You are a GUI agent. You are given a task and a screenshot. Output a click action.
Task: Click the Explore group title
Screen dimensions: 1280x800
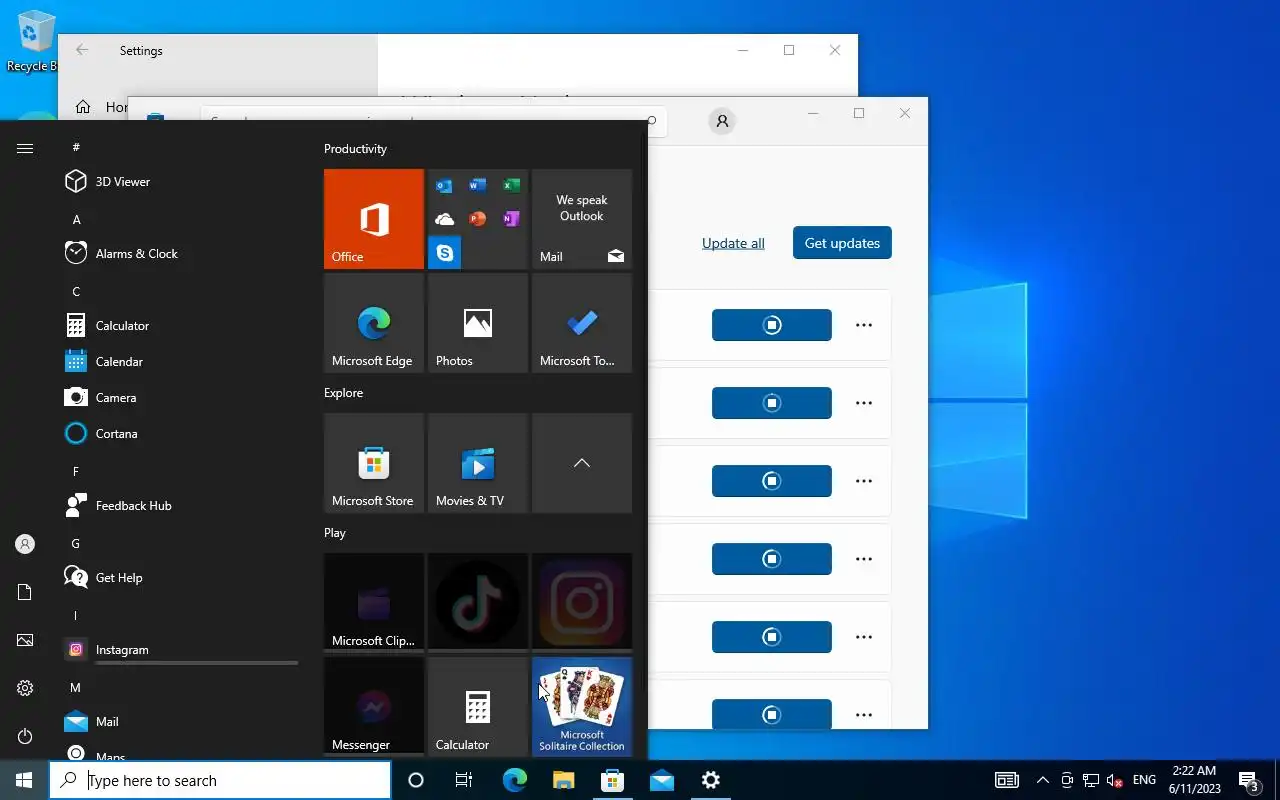tap(343, 393)
